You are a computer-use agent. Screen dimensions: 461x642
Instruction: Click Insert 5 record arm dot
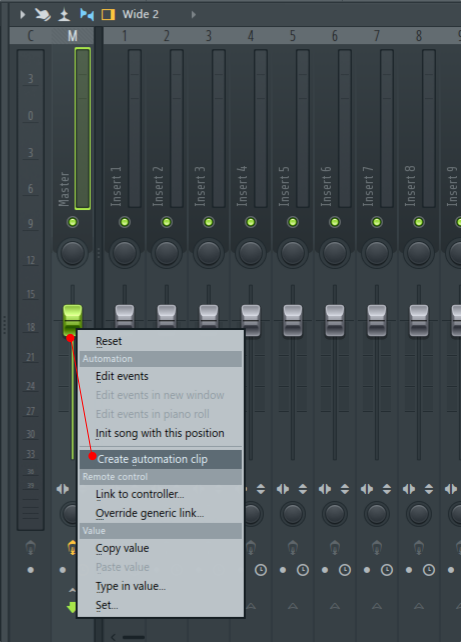283,570
